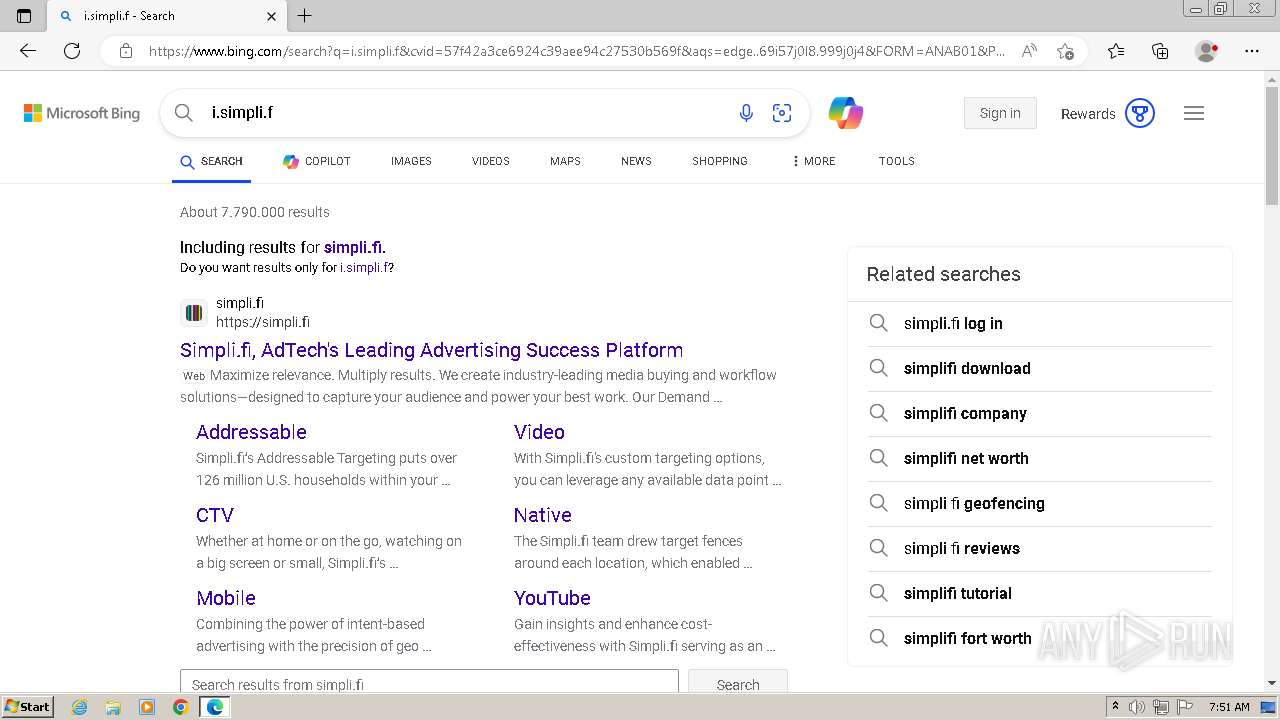Click into the Bing search text box
This screenshot has height=720, width=1280.
coord(465,113)
